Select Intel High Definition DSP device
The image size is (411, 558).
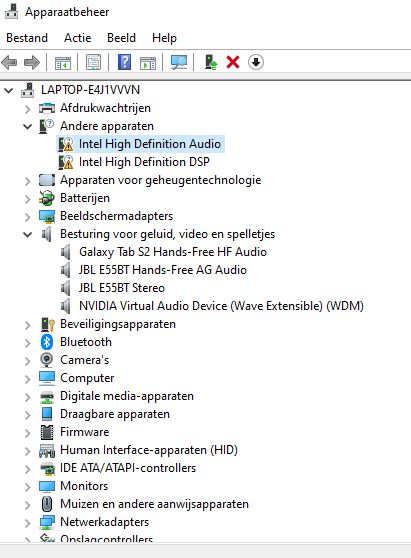[x=144, y=162]
